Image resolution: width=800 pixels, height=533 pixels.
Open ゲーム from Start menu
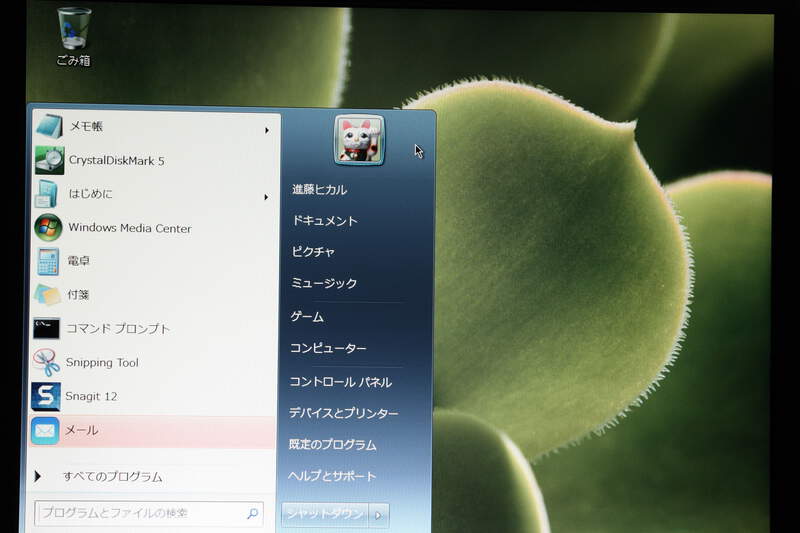click(x=307, y=317)
